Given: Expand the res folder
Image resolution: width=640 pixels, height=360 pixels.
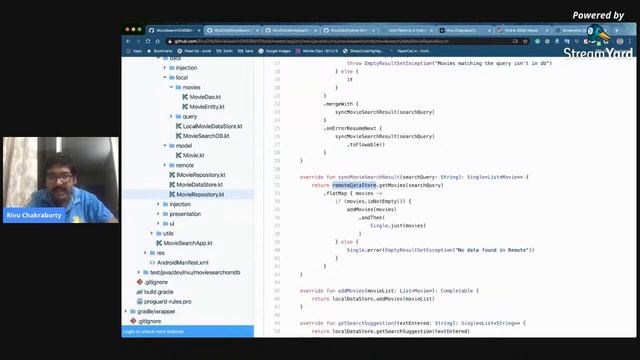Looking at the screenshot, I should coord(145,253).
